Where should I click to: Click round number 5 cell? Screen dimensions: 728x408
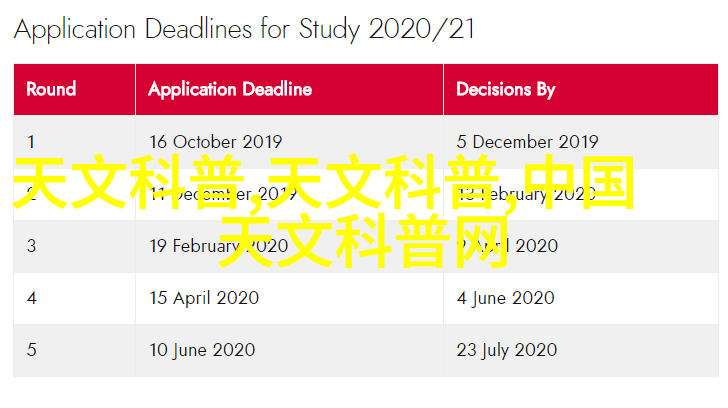coord(74,350)
